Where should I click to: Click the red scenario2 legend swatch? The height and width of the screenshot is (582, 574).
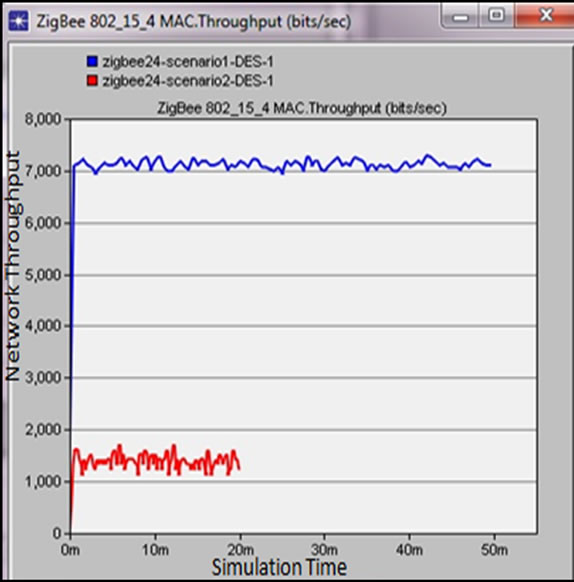tap(92, 81)
